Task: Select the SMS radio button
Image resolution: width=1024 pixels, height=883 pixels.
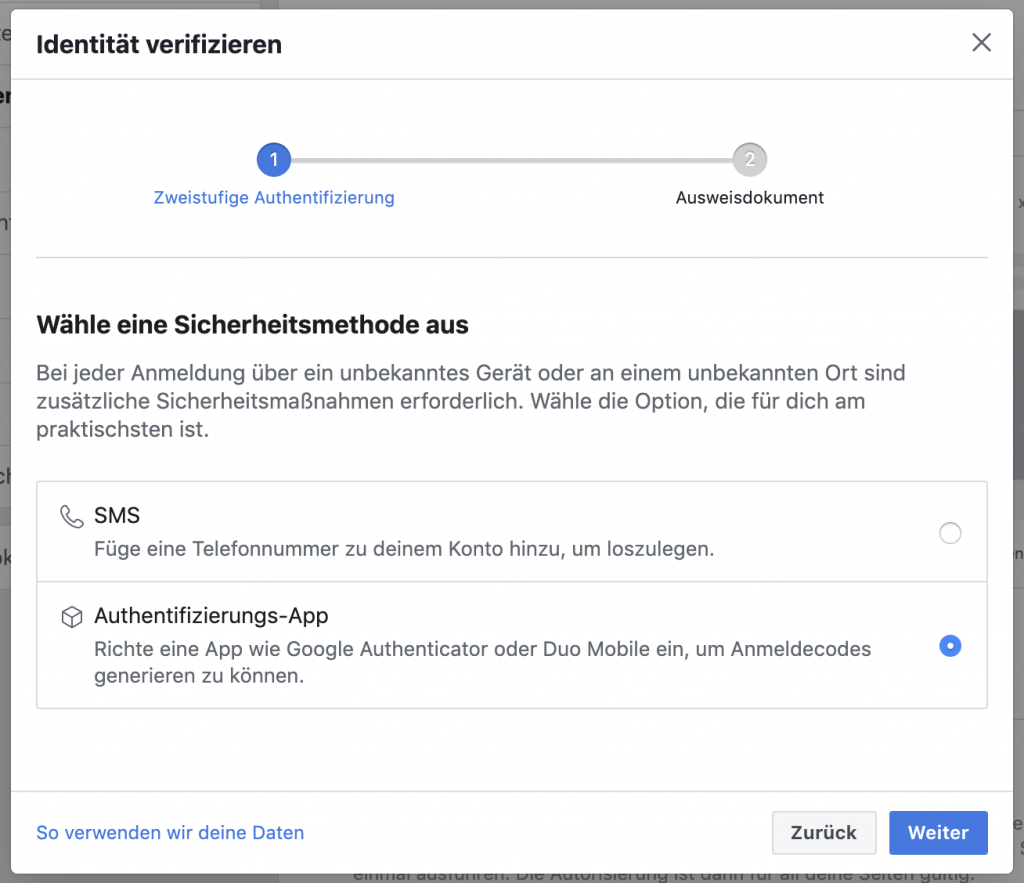Action: coord(950,533)
